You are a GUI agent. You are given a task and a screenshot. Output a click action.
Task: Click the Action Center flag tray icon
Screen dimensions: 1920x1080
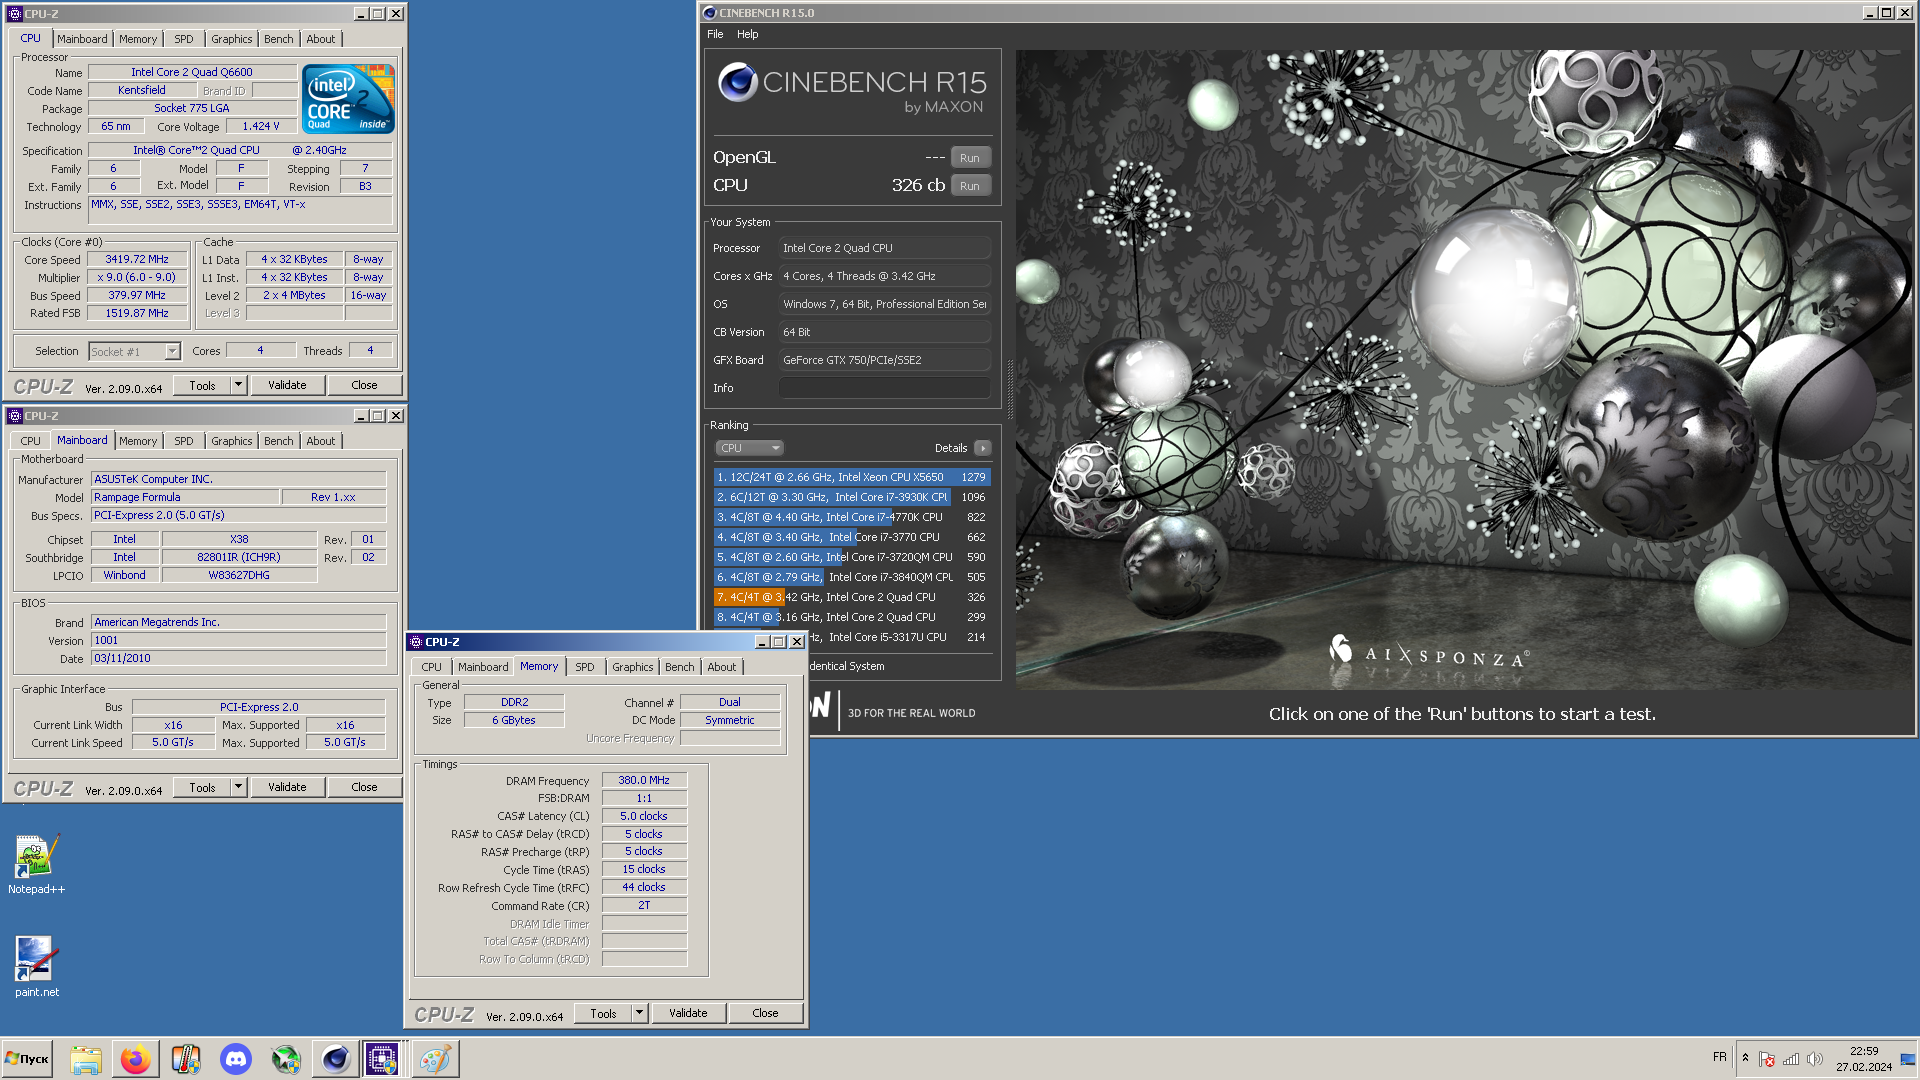tap(1767, 1059)
